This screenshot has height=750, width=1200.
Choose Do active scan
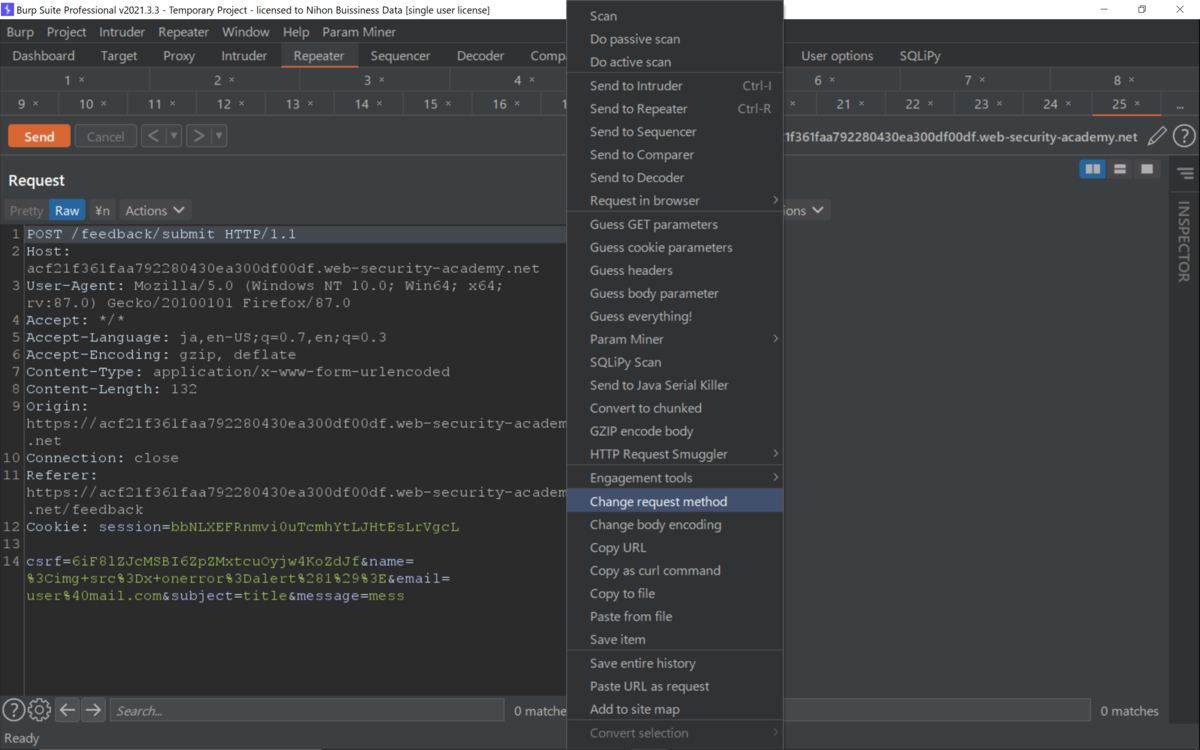click(x=674, y=62)
